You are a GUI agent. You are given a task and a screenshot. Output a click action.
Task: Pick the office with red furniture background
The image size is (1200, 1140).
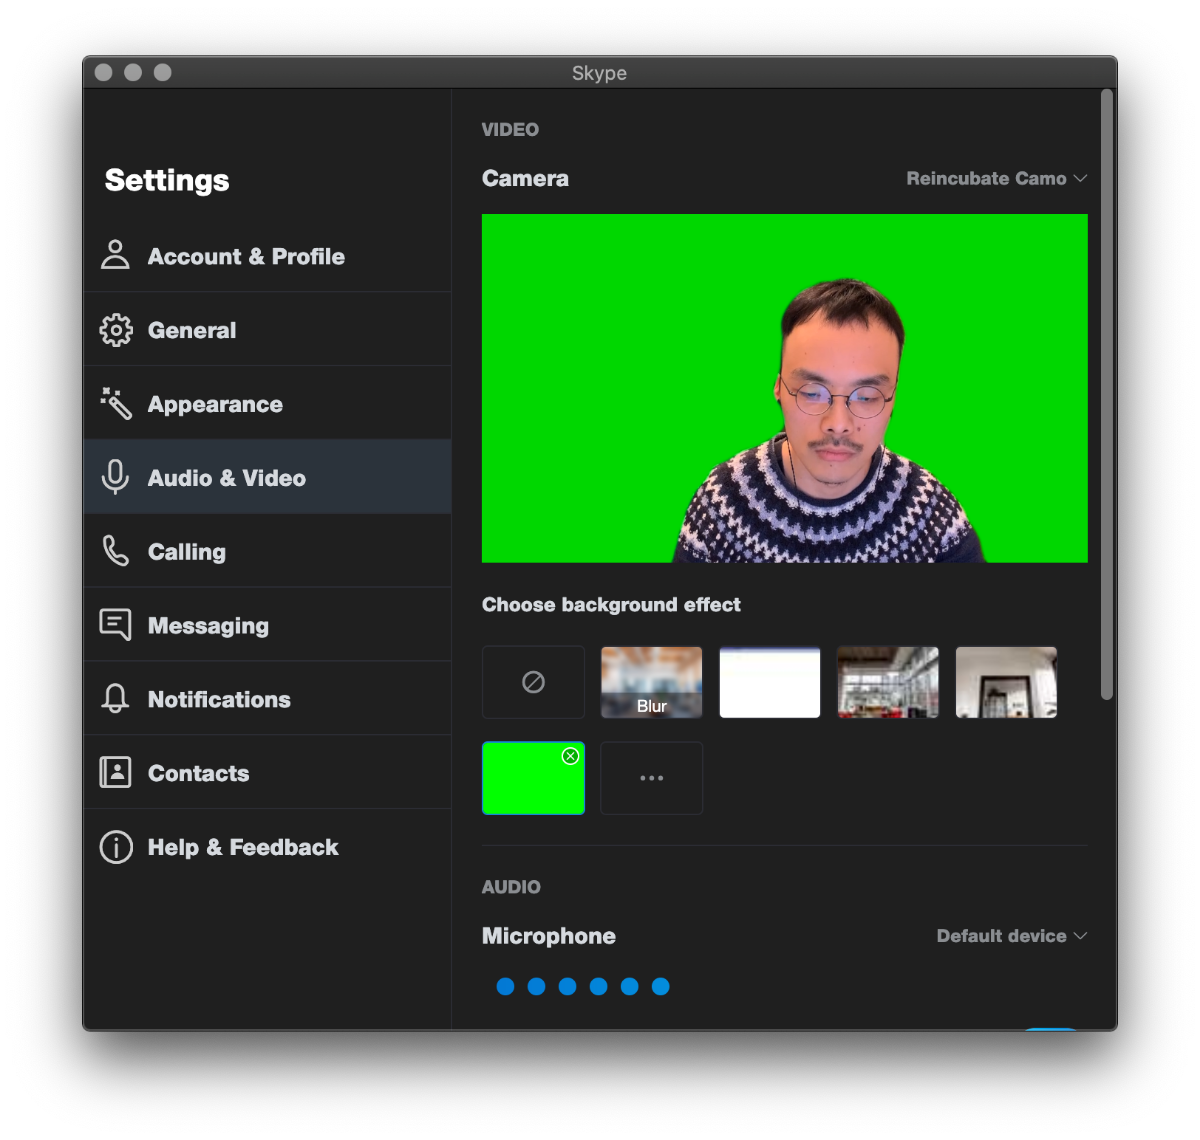[888, 682]
